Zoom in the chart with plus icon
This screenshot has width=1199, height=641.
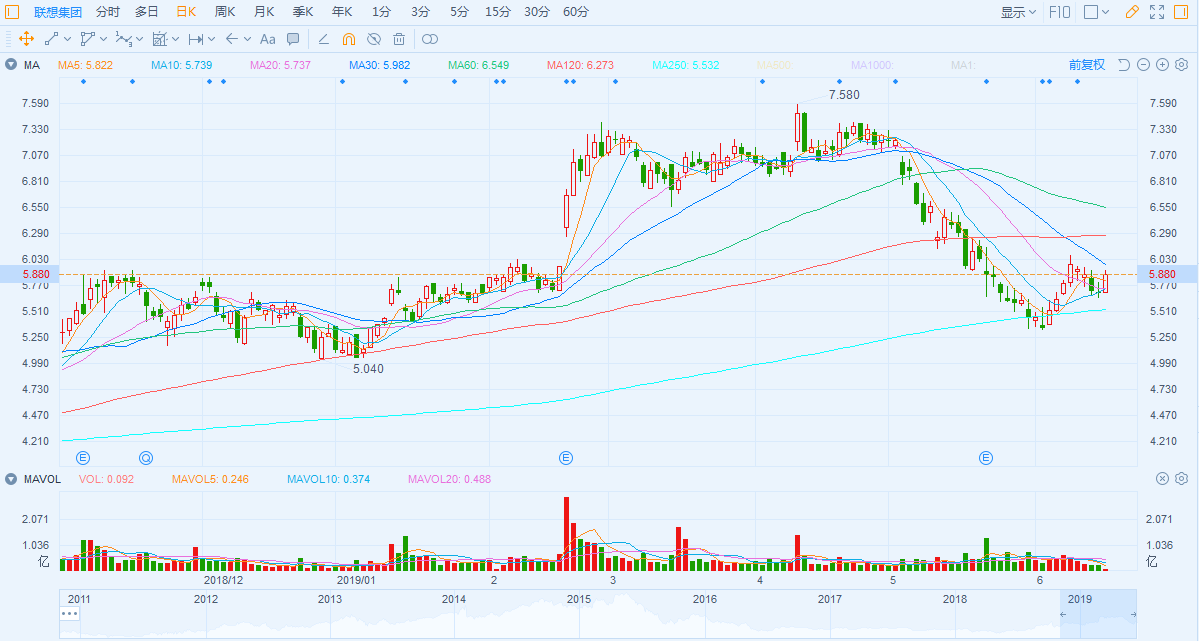point(1162,65)
